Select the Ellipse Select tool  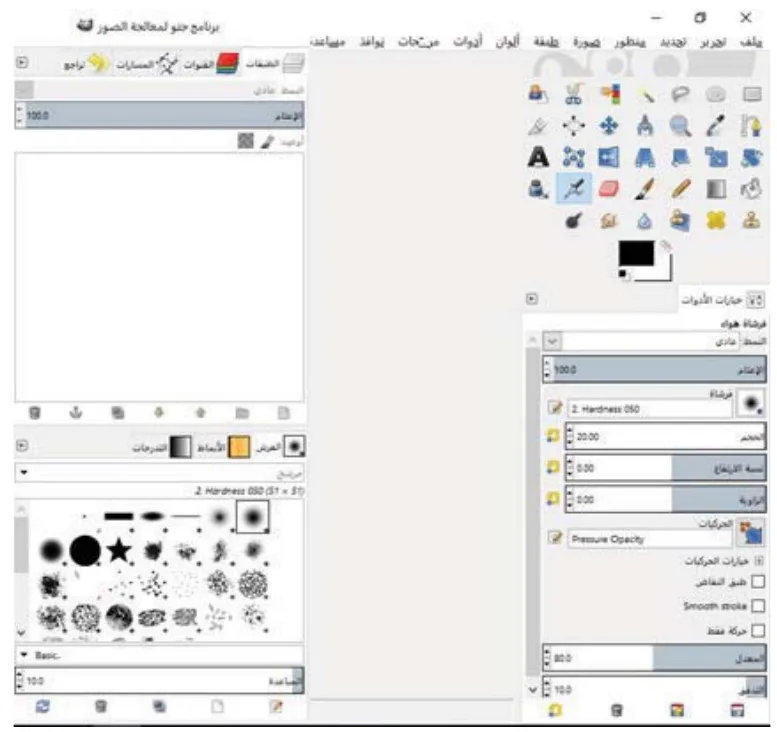coord(716,95)
